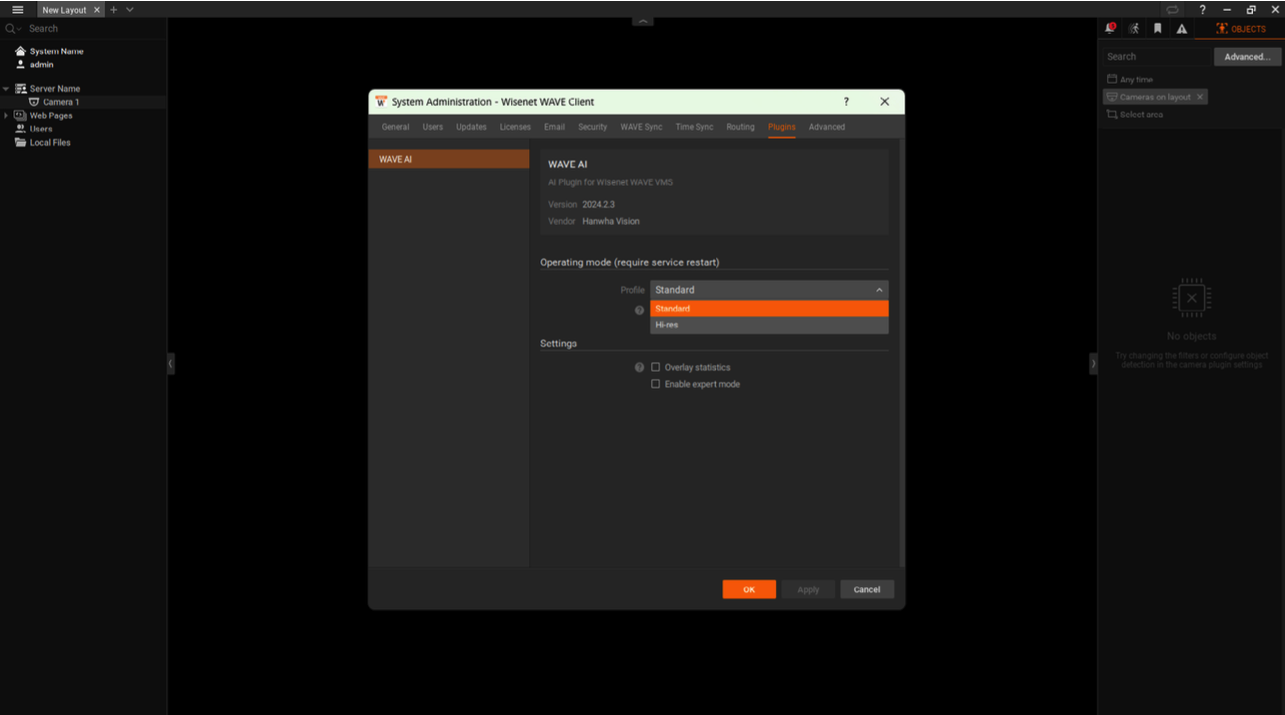The image size is (1285, 715).
Task: Open the Events warning triangle tab
Action: (x=1182, y=28)
